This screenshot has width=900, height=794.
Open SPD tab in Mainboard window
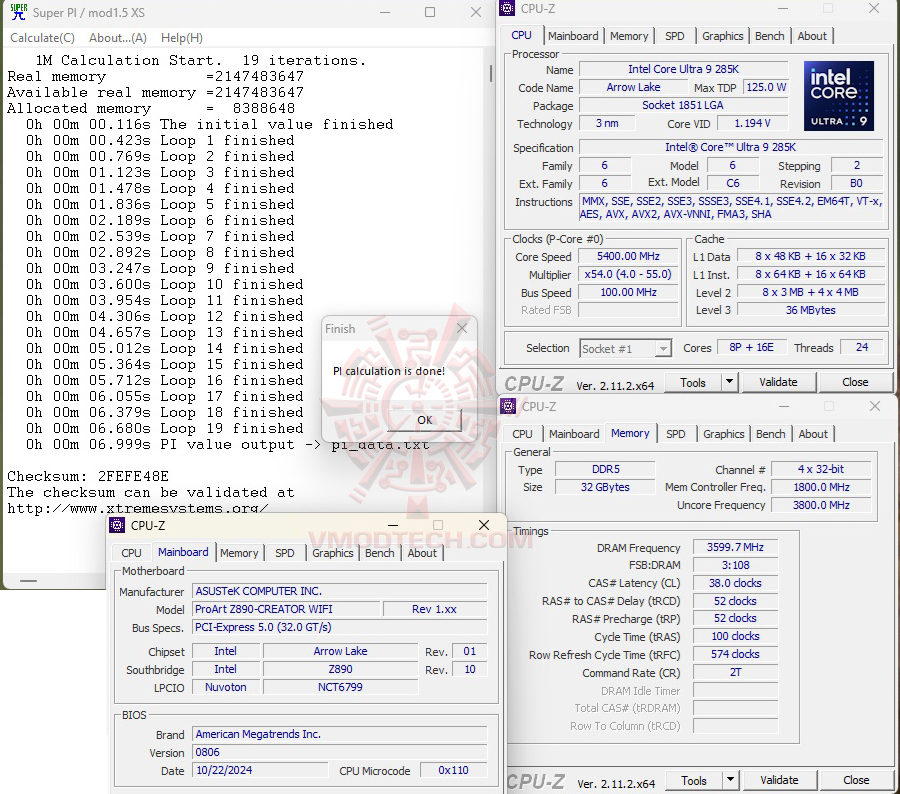285,553
